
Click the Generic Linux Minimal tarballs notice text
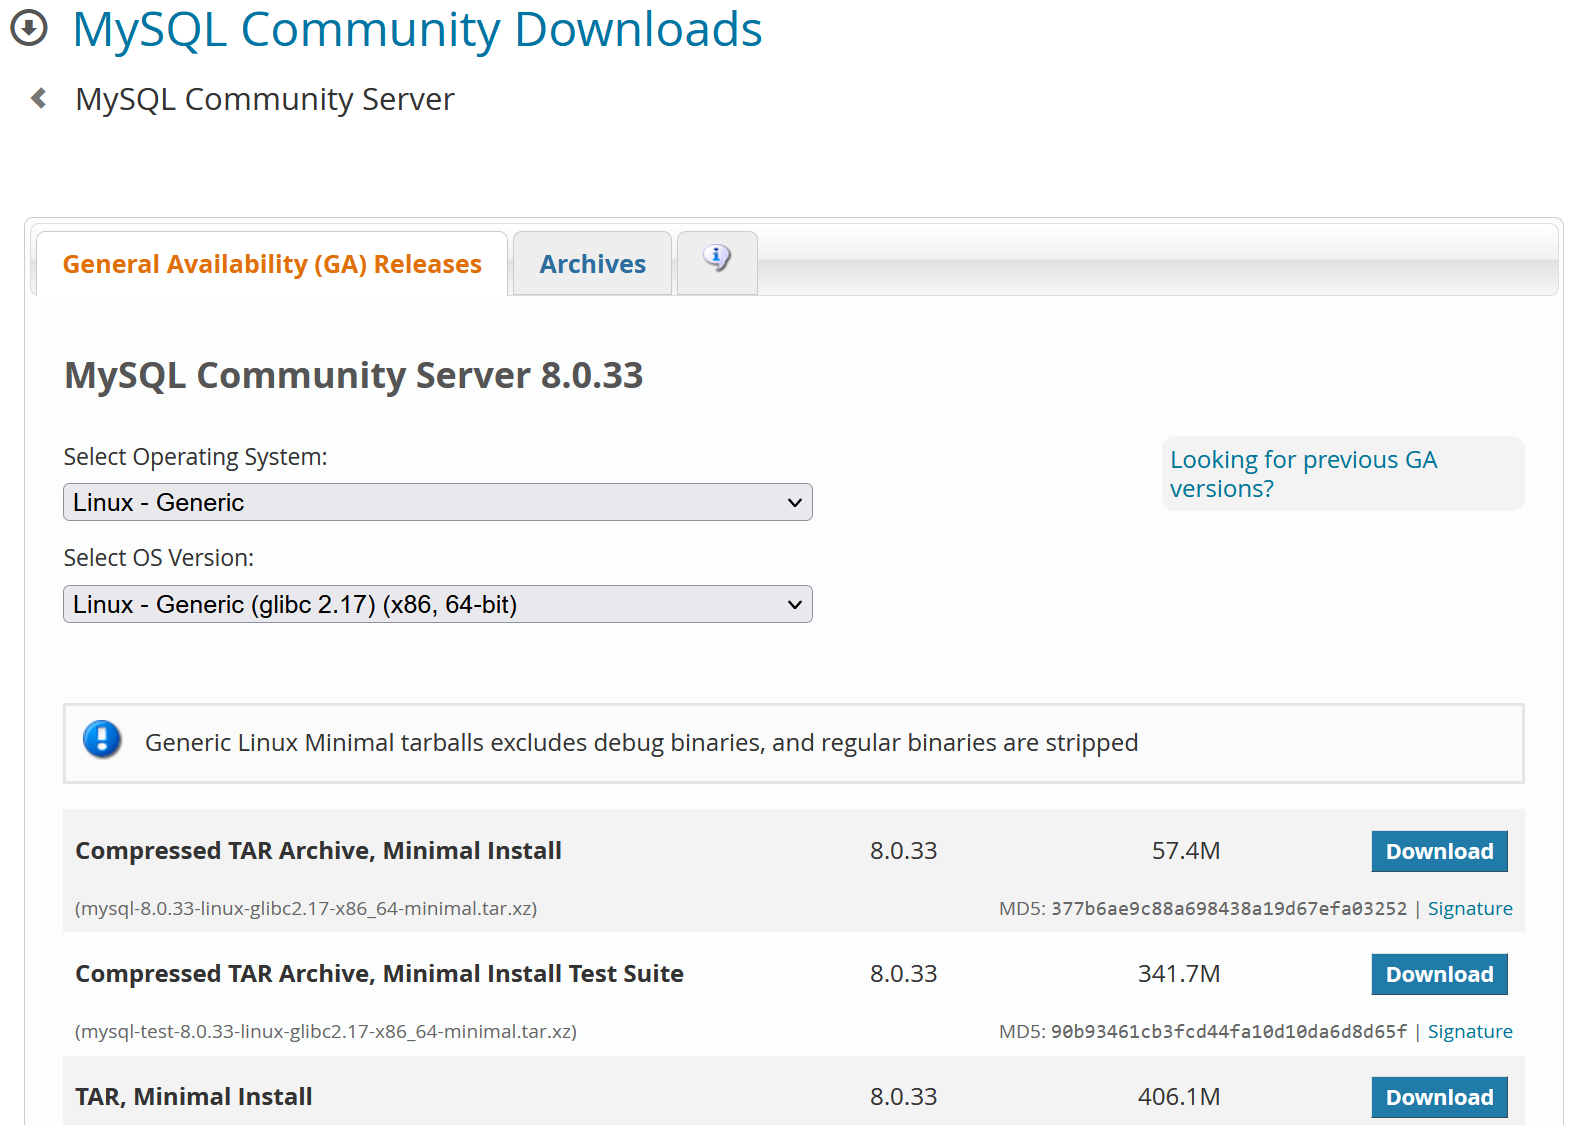point(642,742)
